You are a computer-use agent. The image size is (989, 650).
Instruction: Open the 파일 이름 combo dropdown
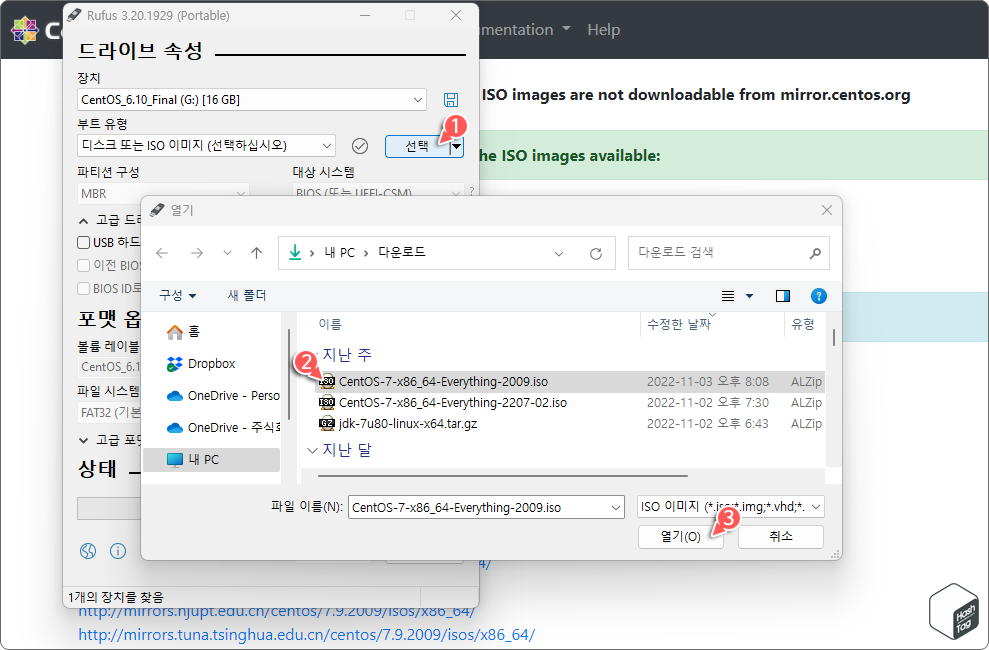(616, 508)
